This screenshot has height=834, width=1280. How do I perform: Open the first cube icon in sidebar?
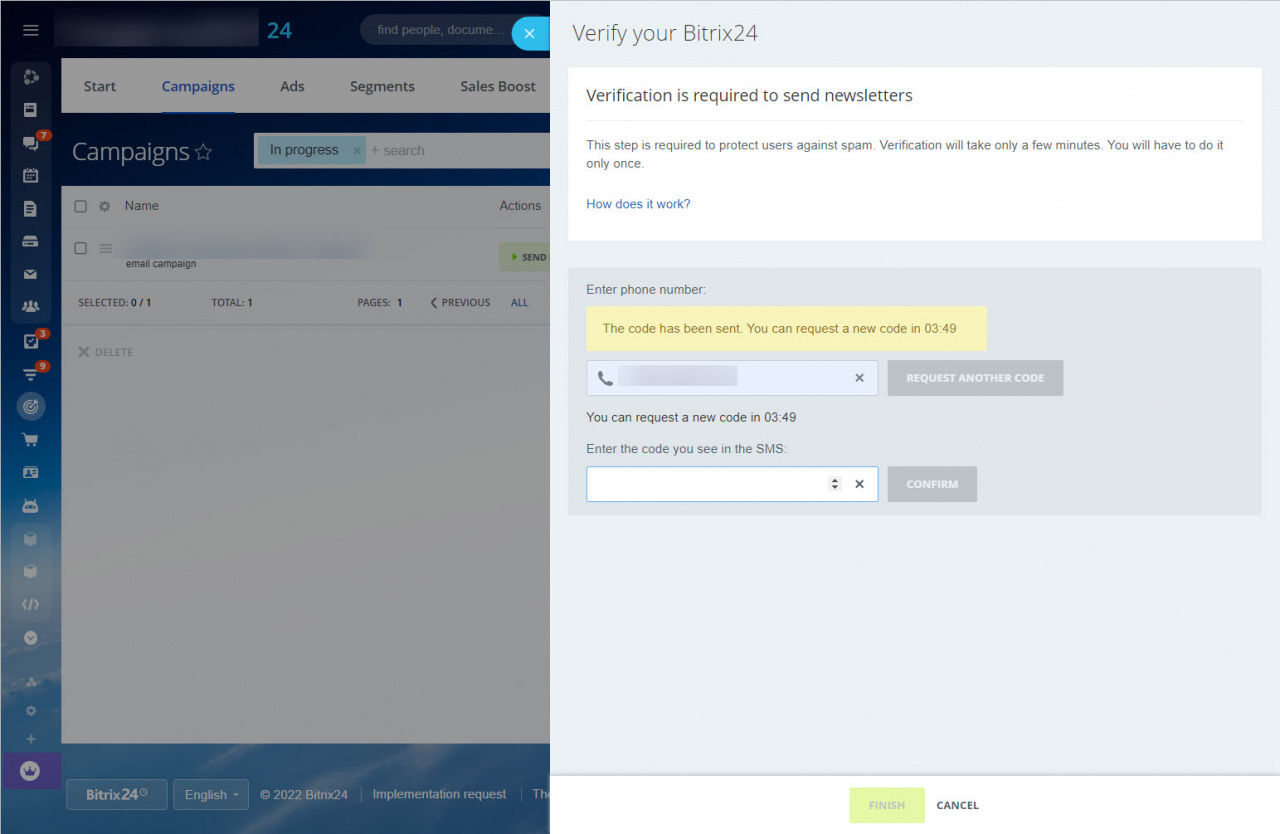pyautogui.click(x=30, y=539)
